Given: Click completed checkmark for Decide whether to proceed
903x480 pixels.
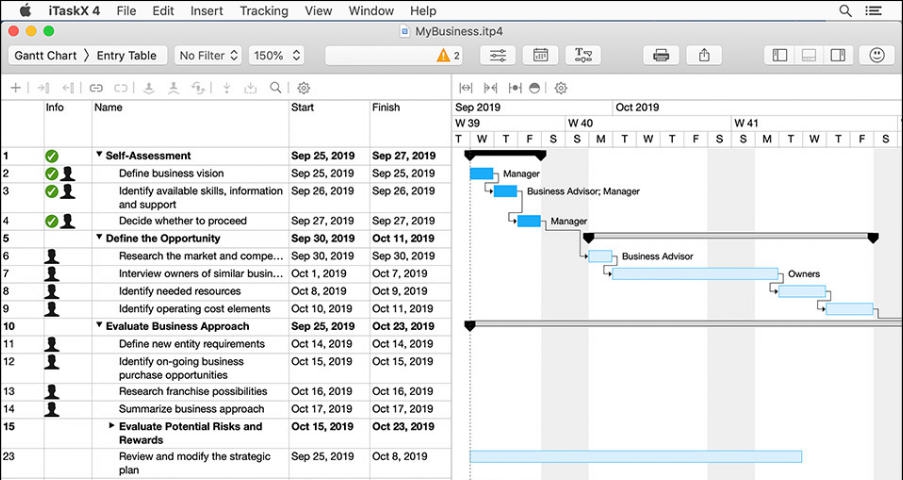Looking at the screenshot, I should click(x=52, y=221).
